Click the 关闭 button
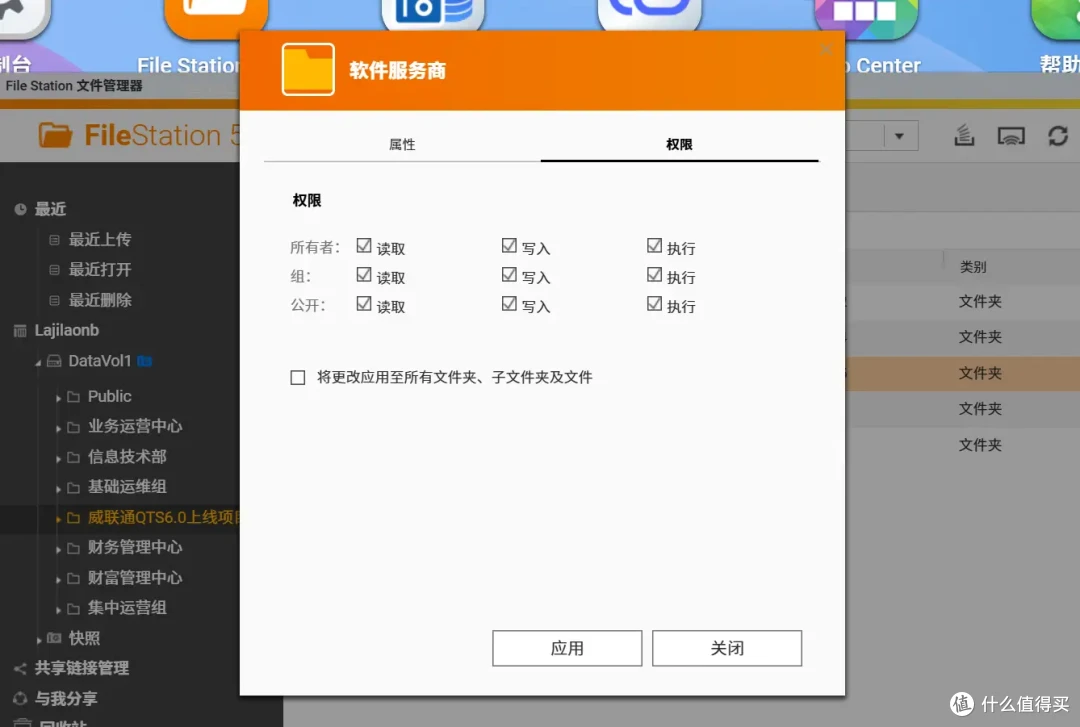1080x727 pixels. click(727, 648)
